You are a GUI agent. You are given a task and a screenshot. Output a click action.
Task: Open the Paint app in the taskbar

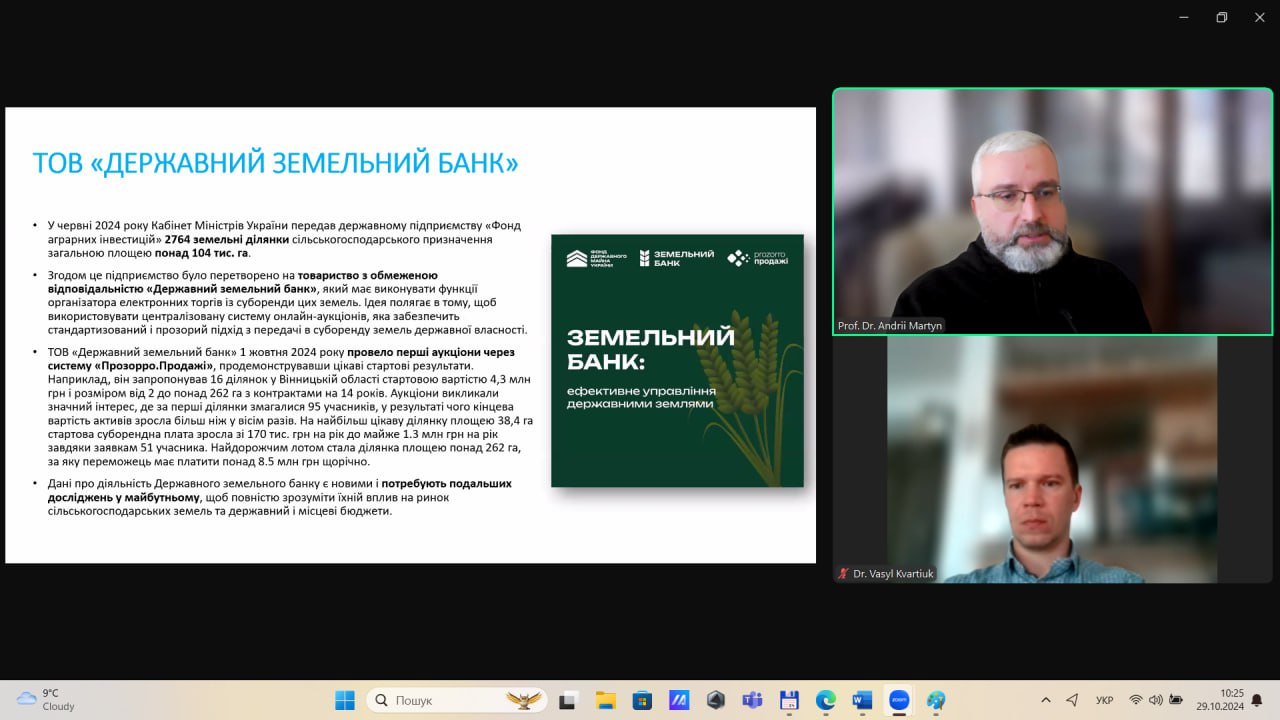936,700
